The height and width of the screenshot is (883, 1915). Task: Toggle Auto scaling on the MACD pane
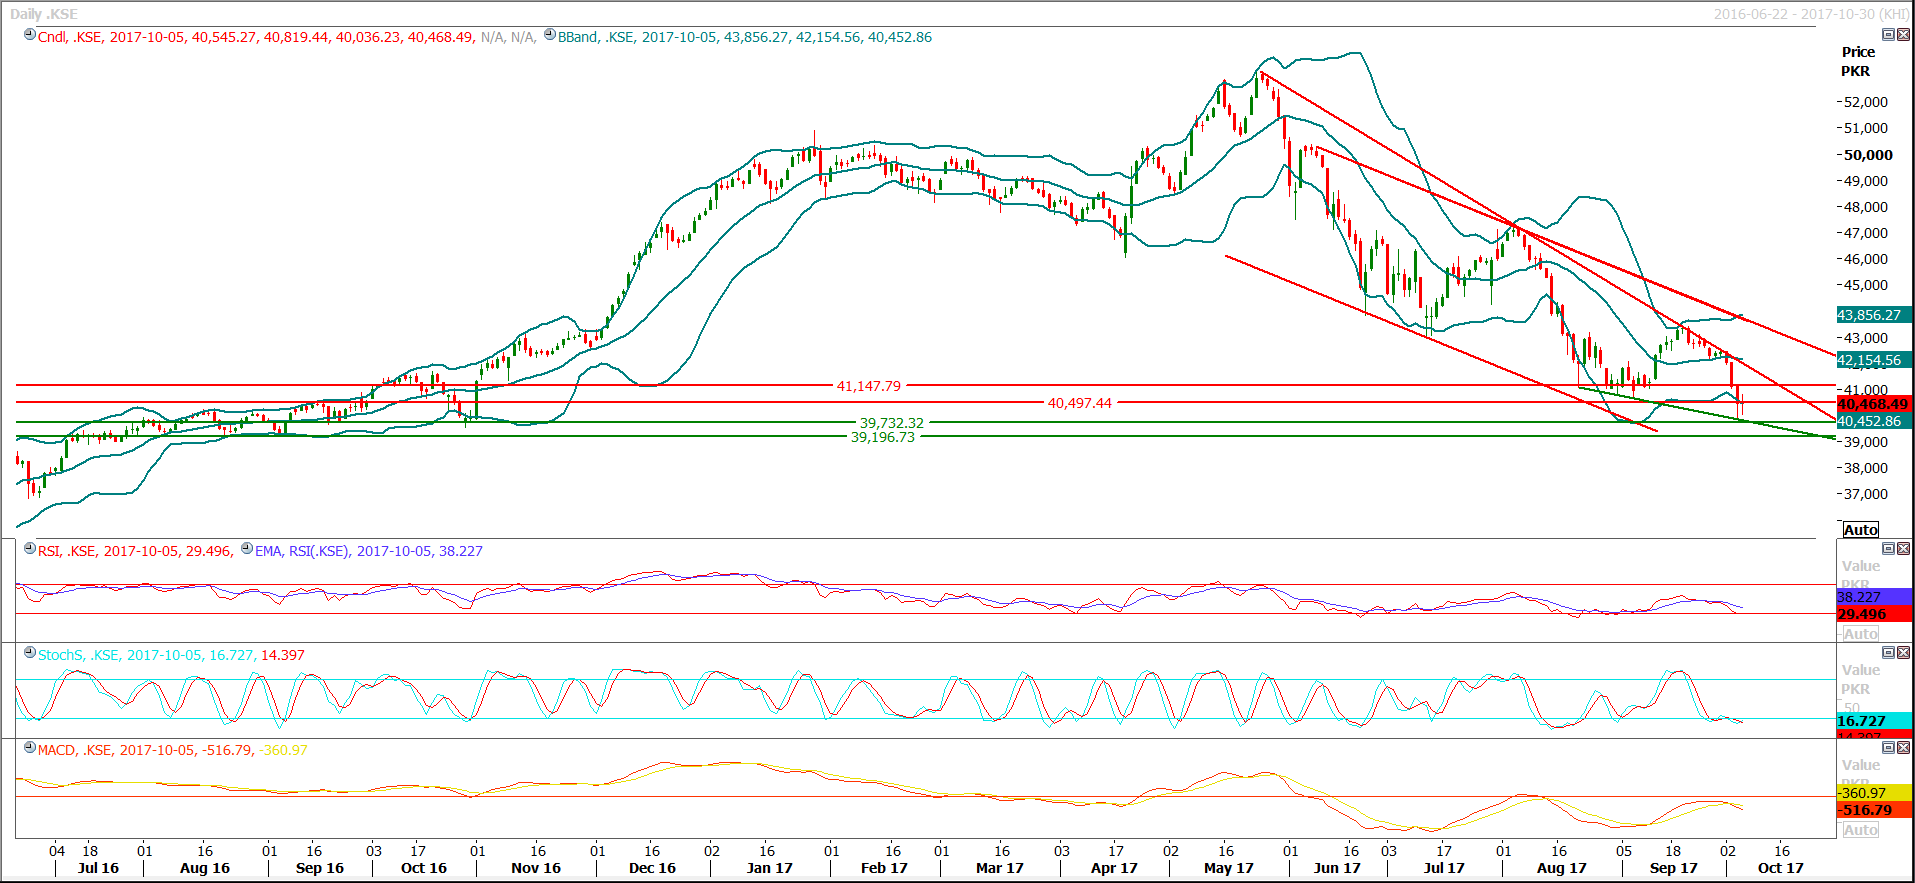[1860, 830]
